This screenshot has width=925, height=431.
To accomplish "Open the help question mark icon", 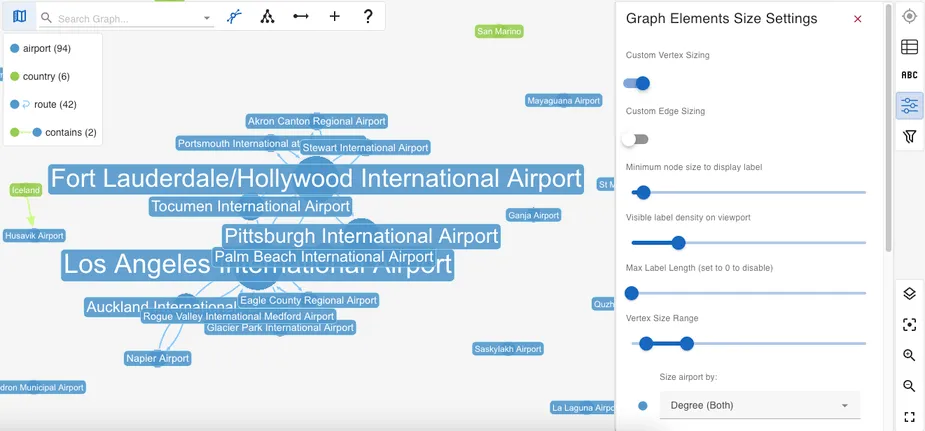I will coord(368,17).
